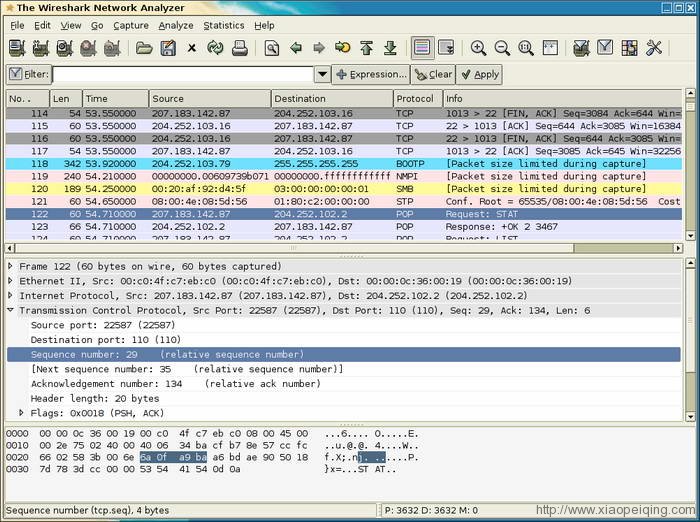Save capture file floppy icon
This screenshot has height=522, width=700.
(x=168, y=48)
